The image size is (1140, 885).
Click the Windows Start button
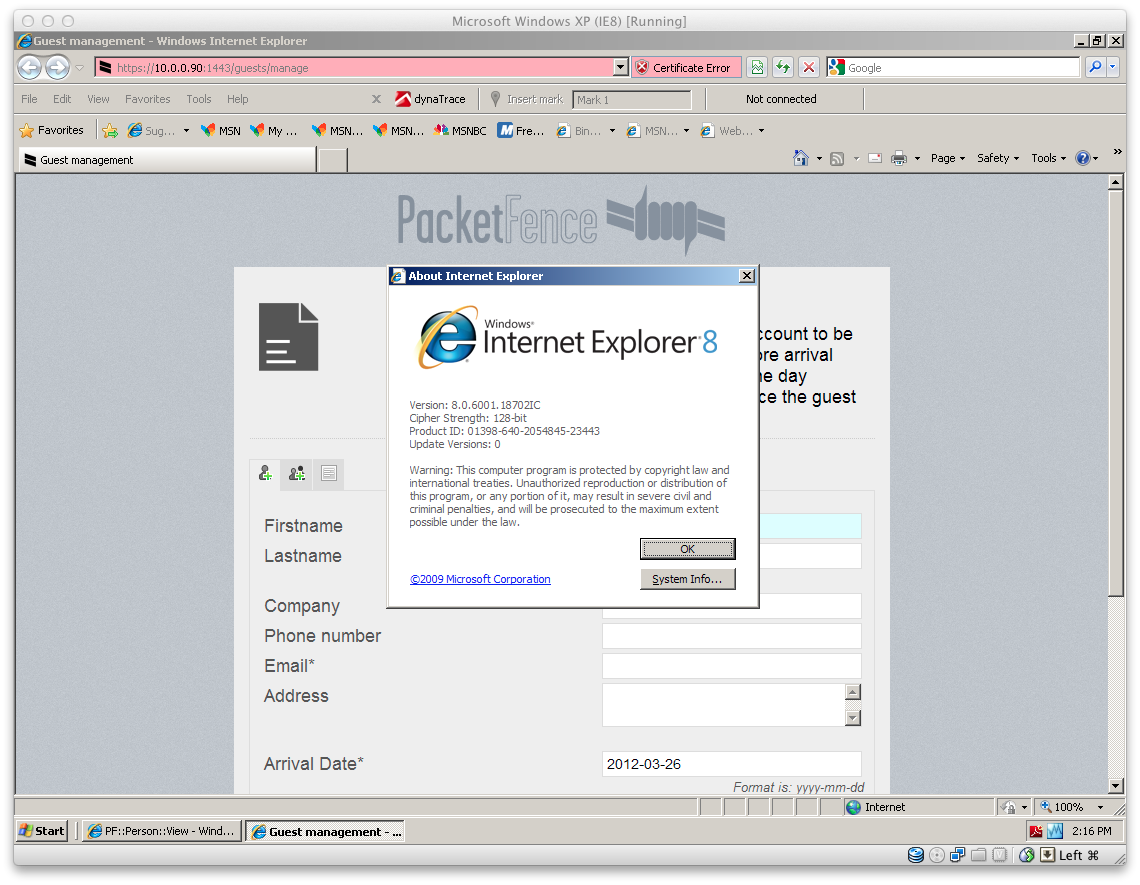coord(41,831)
